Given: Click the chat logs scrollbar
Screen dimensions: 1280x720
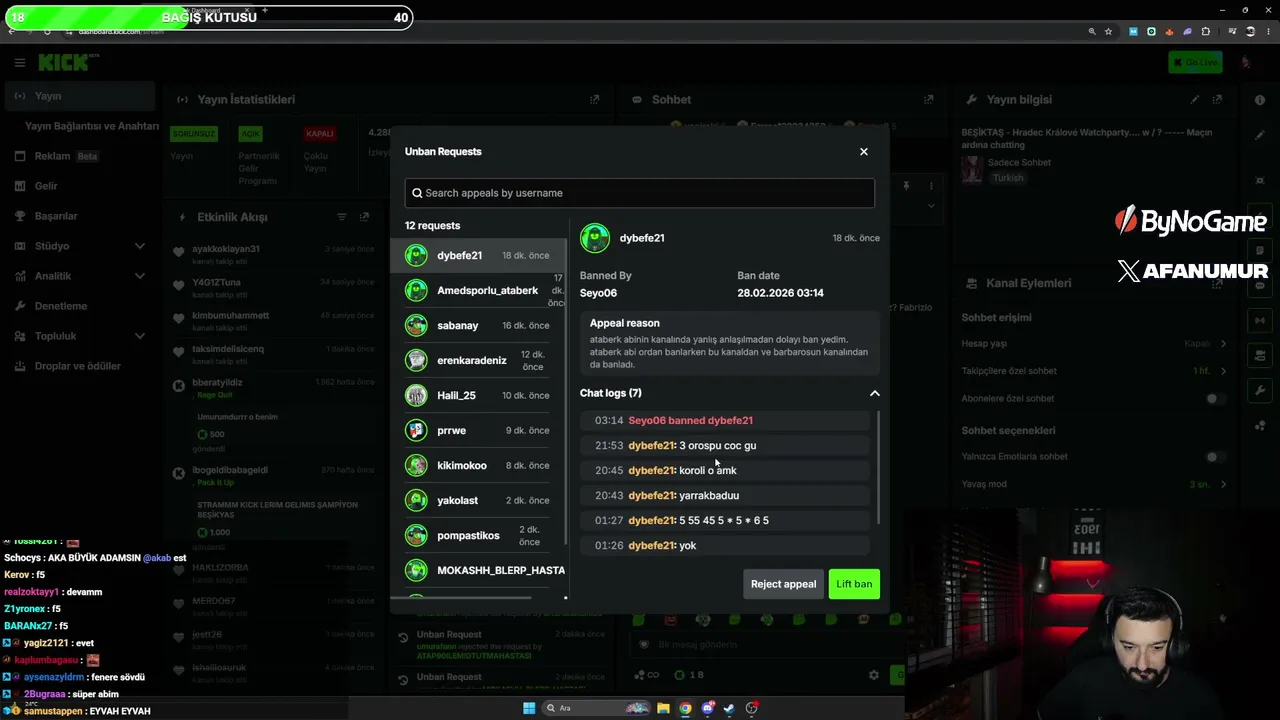Looking at the screenshot, I should pyautogui.click(x=878, y=465).
